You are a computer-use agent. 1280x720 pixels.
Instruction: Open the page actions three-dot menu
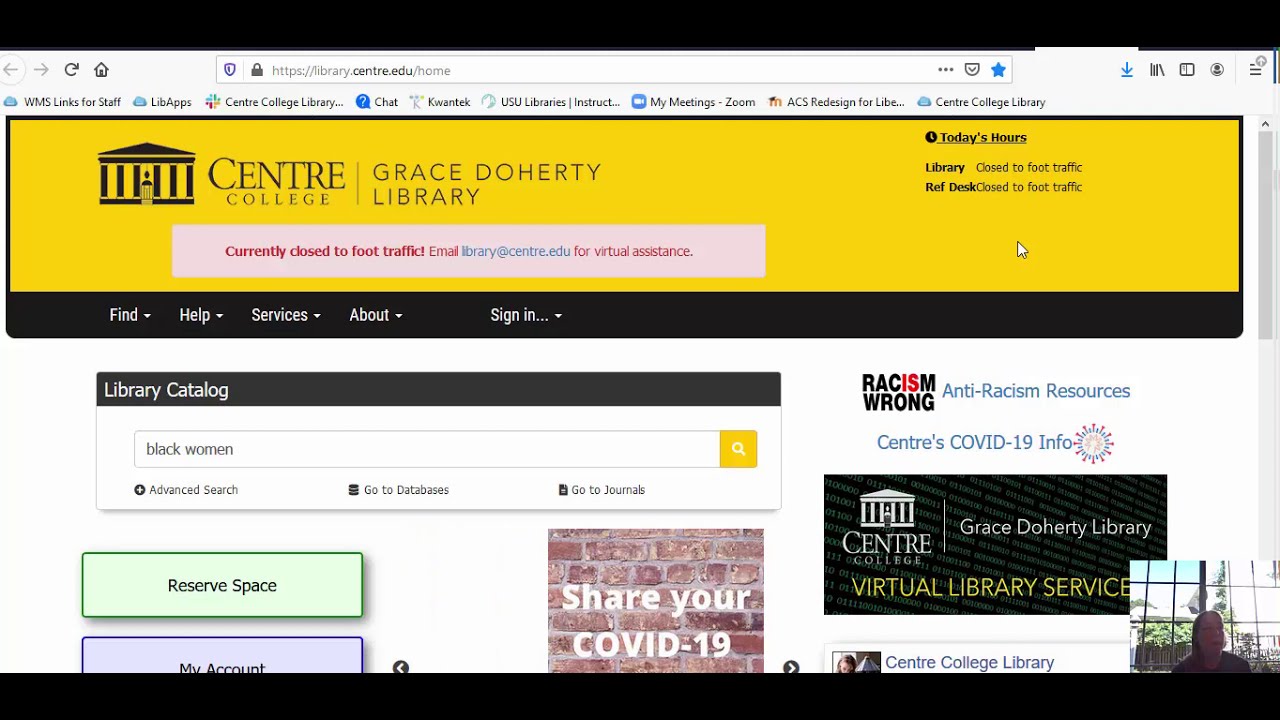tap(946, 70)
